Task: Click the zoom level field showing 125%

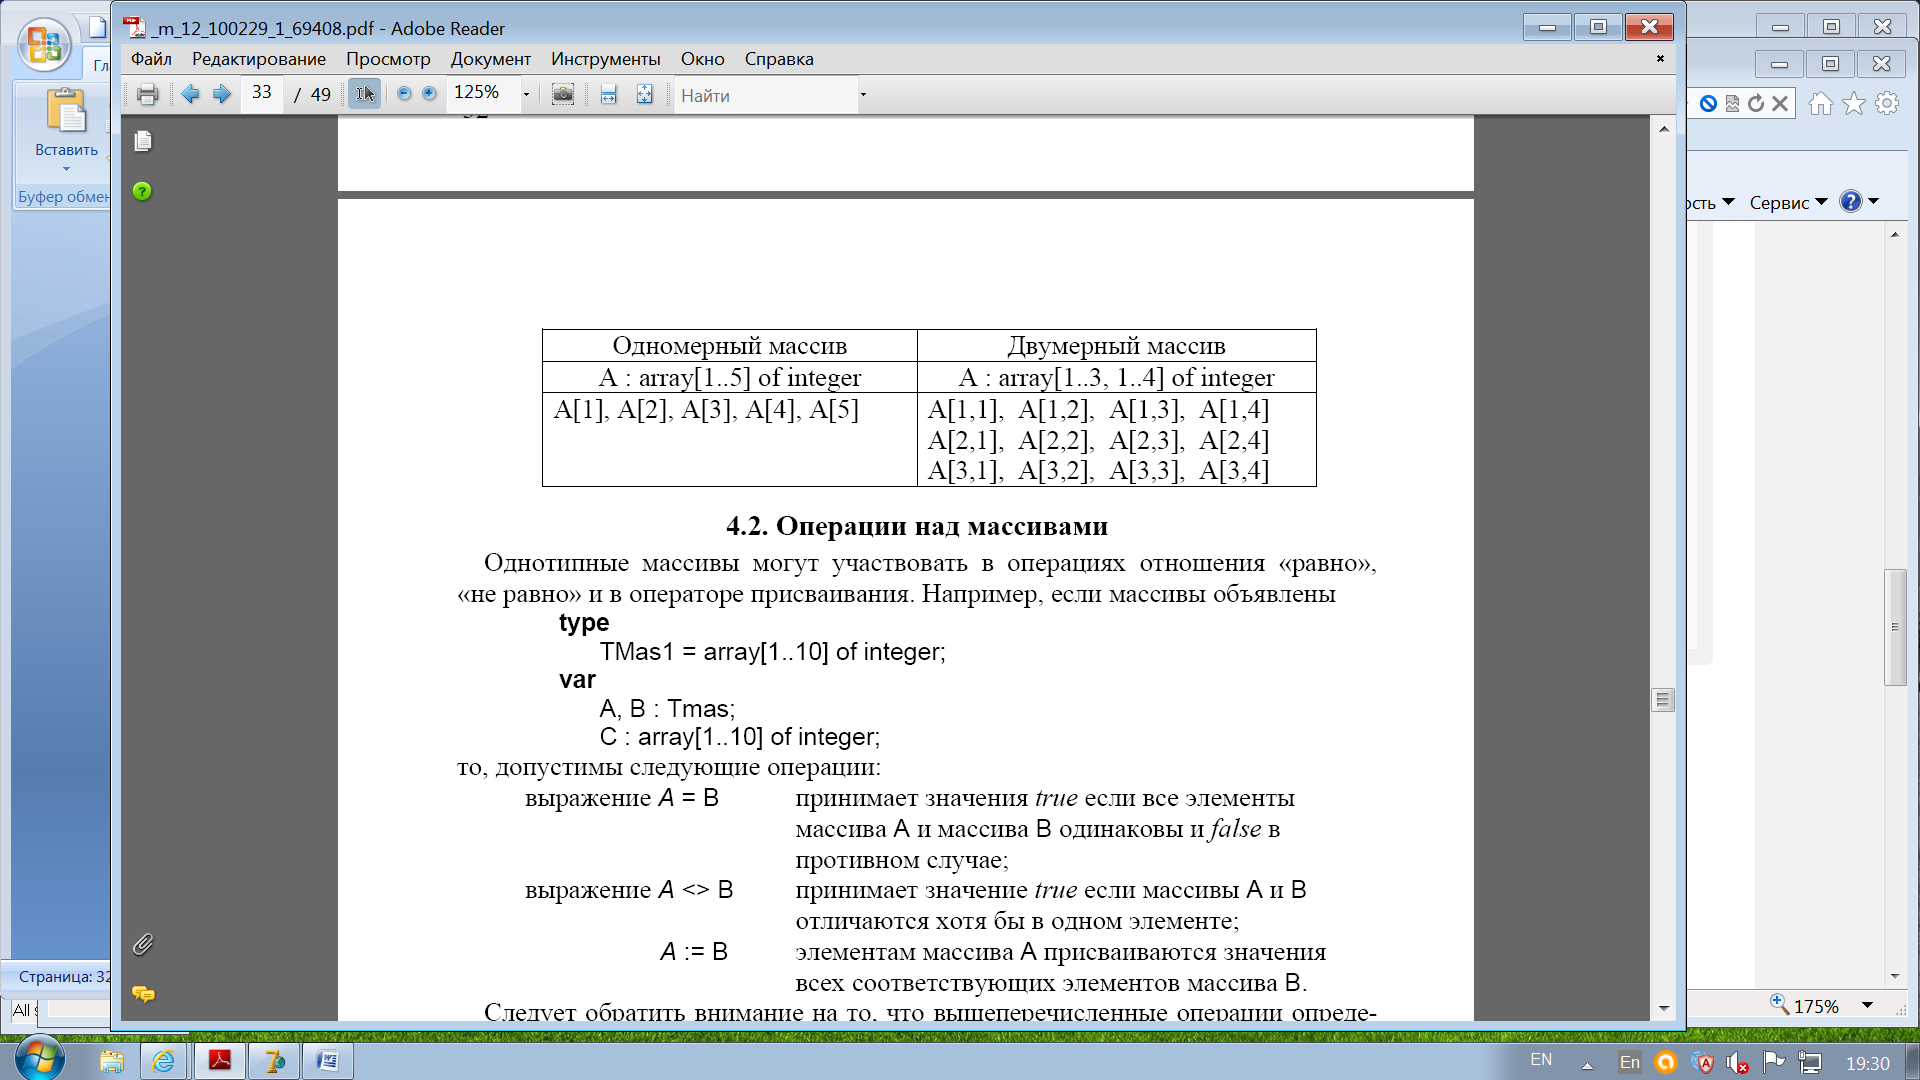Action: (x=483, y=93)
